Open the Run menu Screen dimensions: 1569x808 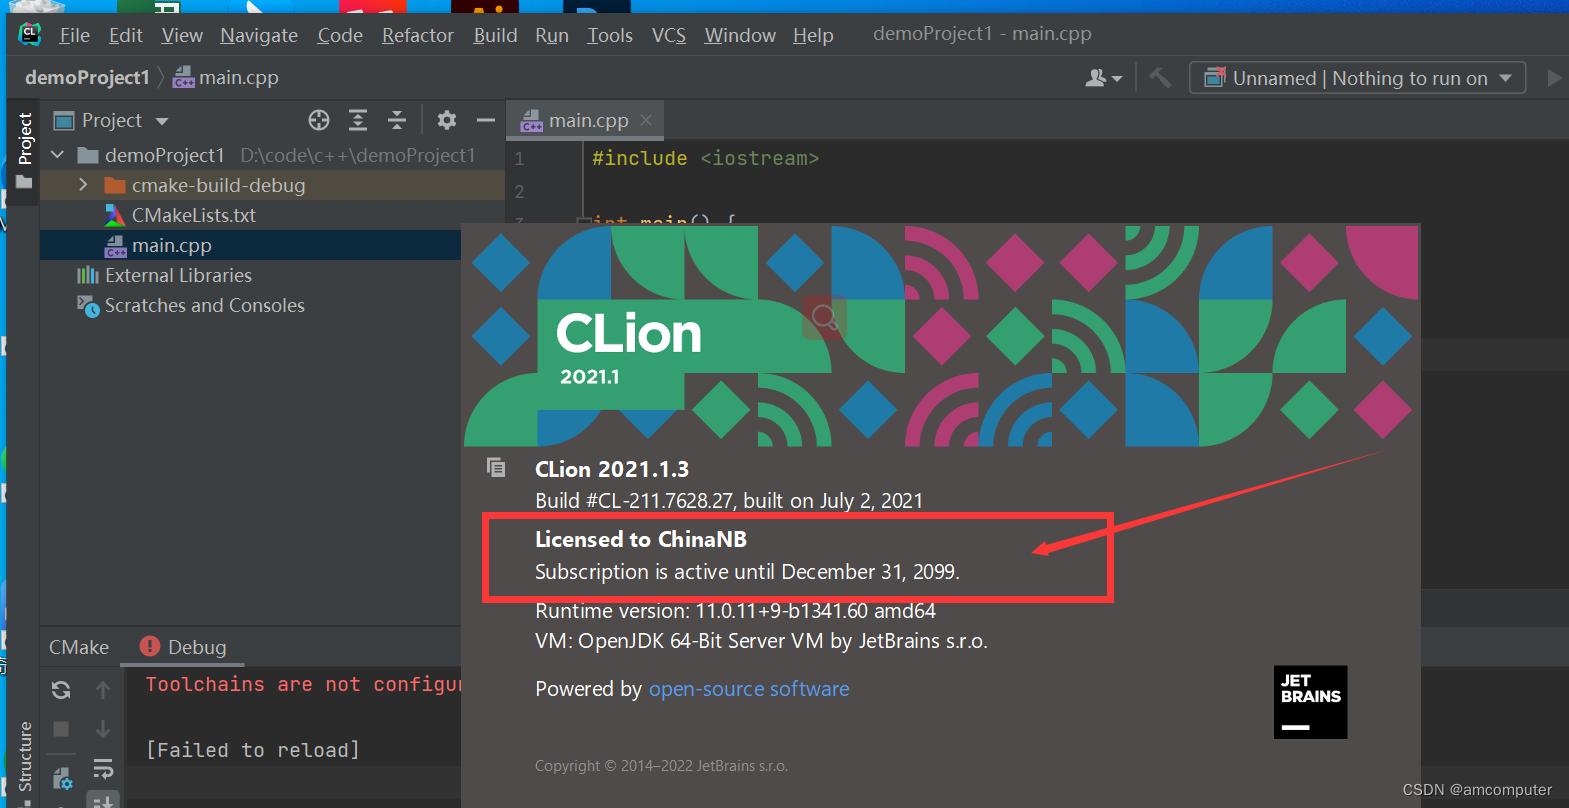(x=552, y=35)
